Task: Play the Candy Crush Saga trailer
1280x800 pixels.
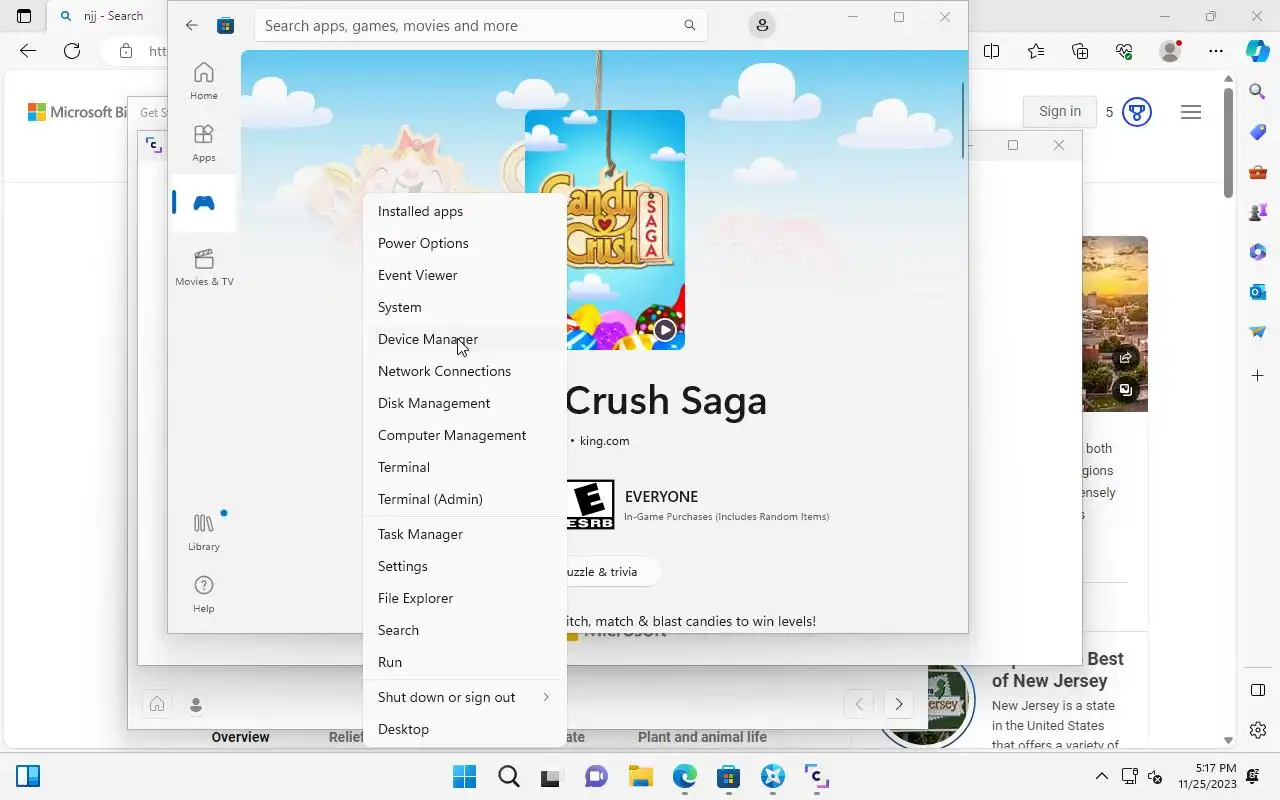Action: [665, 329]
